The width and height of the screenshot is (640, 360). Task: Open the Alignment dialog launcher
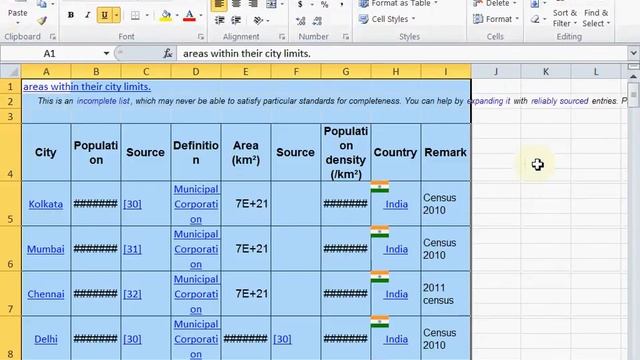click(x=282, y=37)
